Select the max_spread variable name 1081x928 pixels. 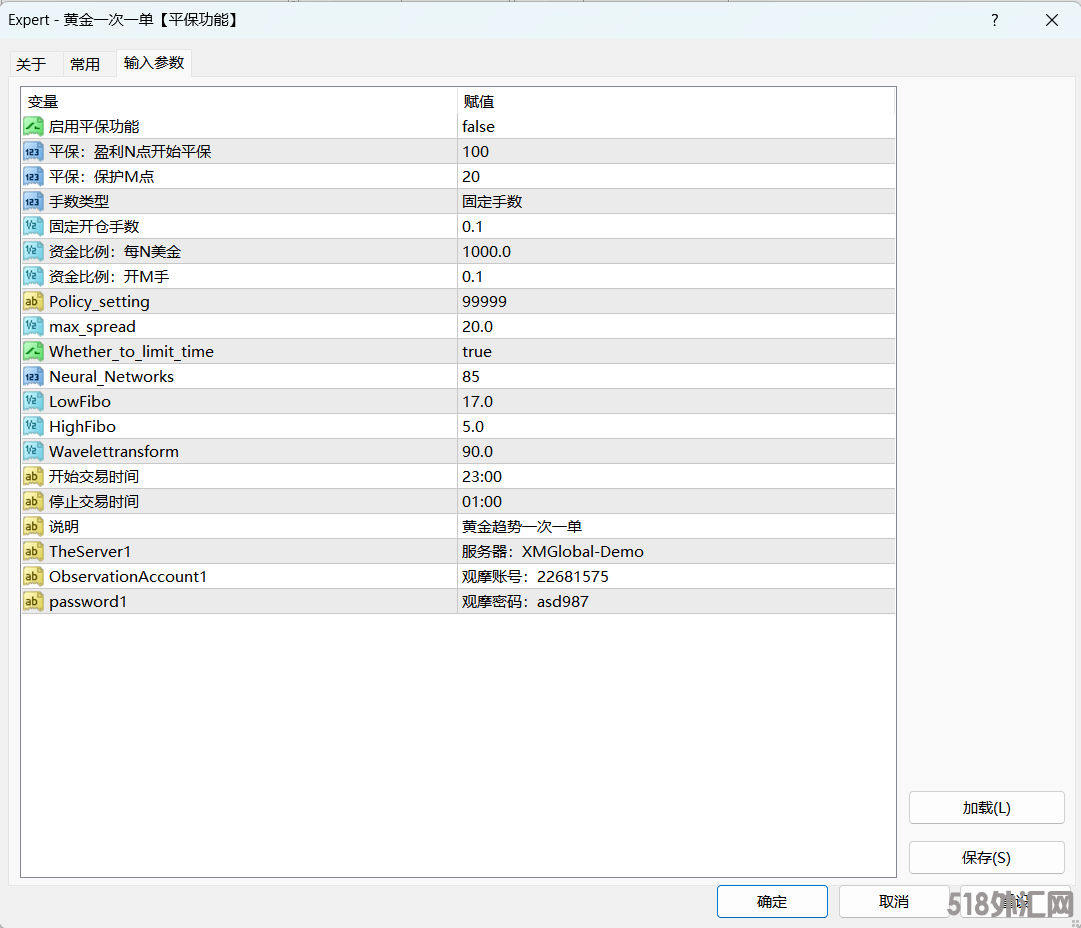pyautogui.click(x=92, y=327)
